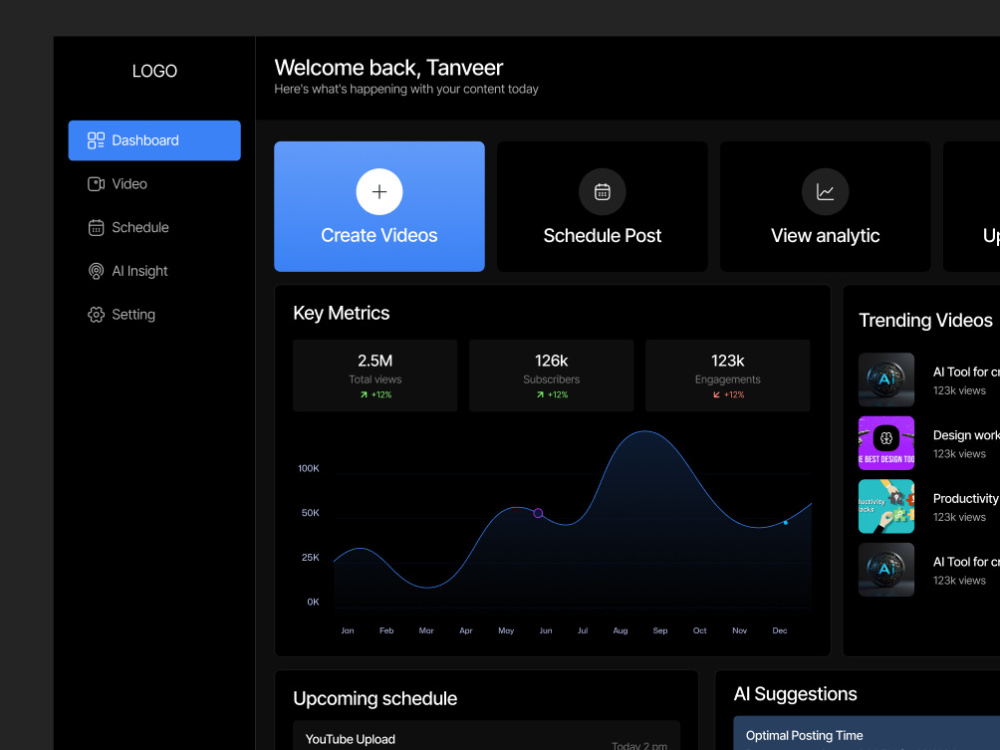Image resolution: width=1000 pixels, height=750 pixels.
Task: Click the blue data point near Dec
Action: point(786,523)
